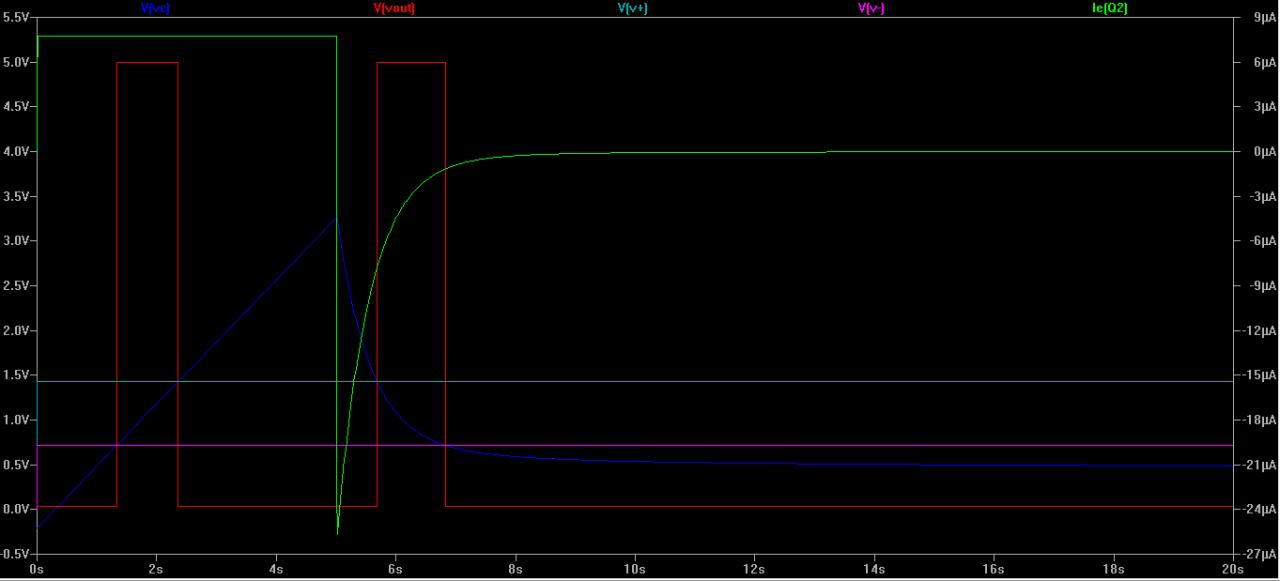Viewport: 1280px width, 581px height.
Task: Click the 9µA right axis label
Action: tap(1264, 17)
